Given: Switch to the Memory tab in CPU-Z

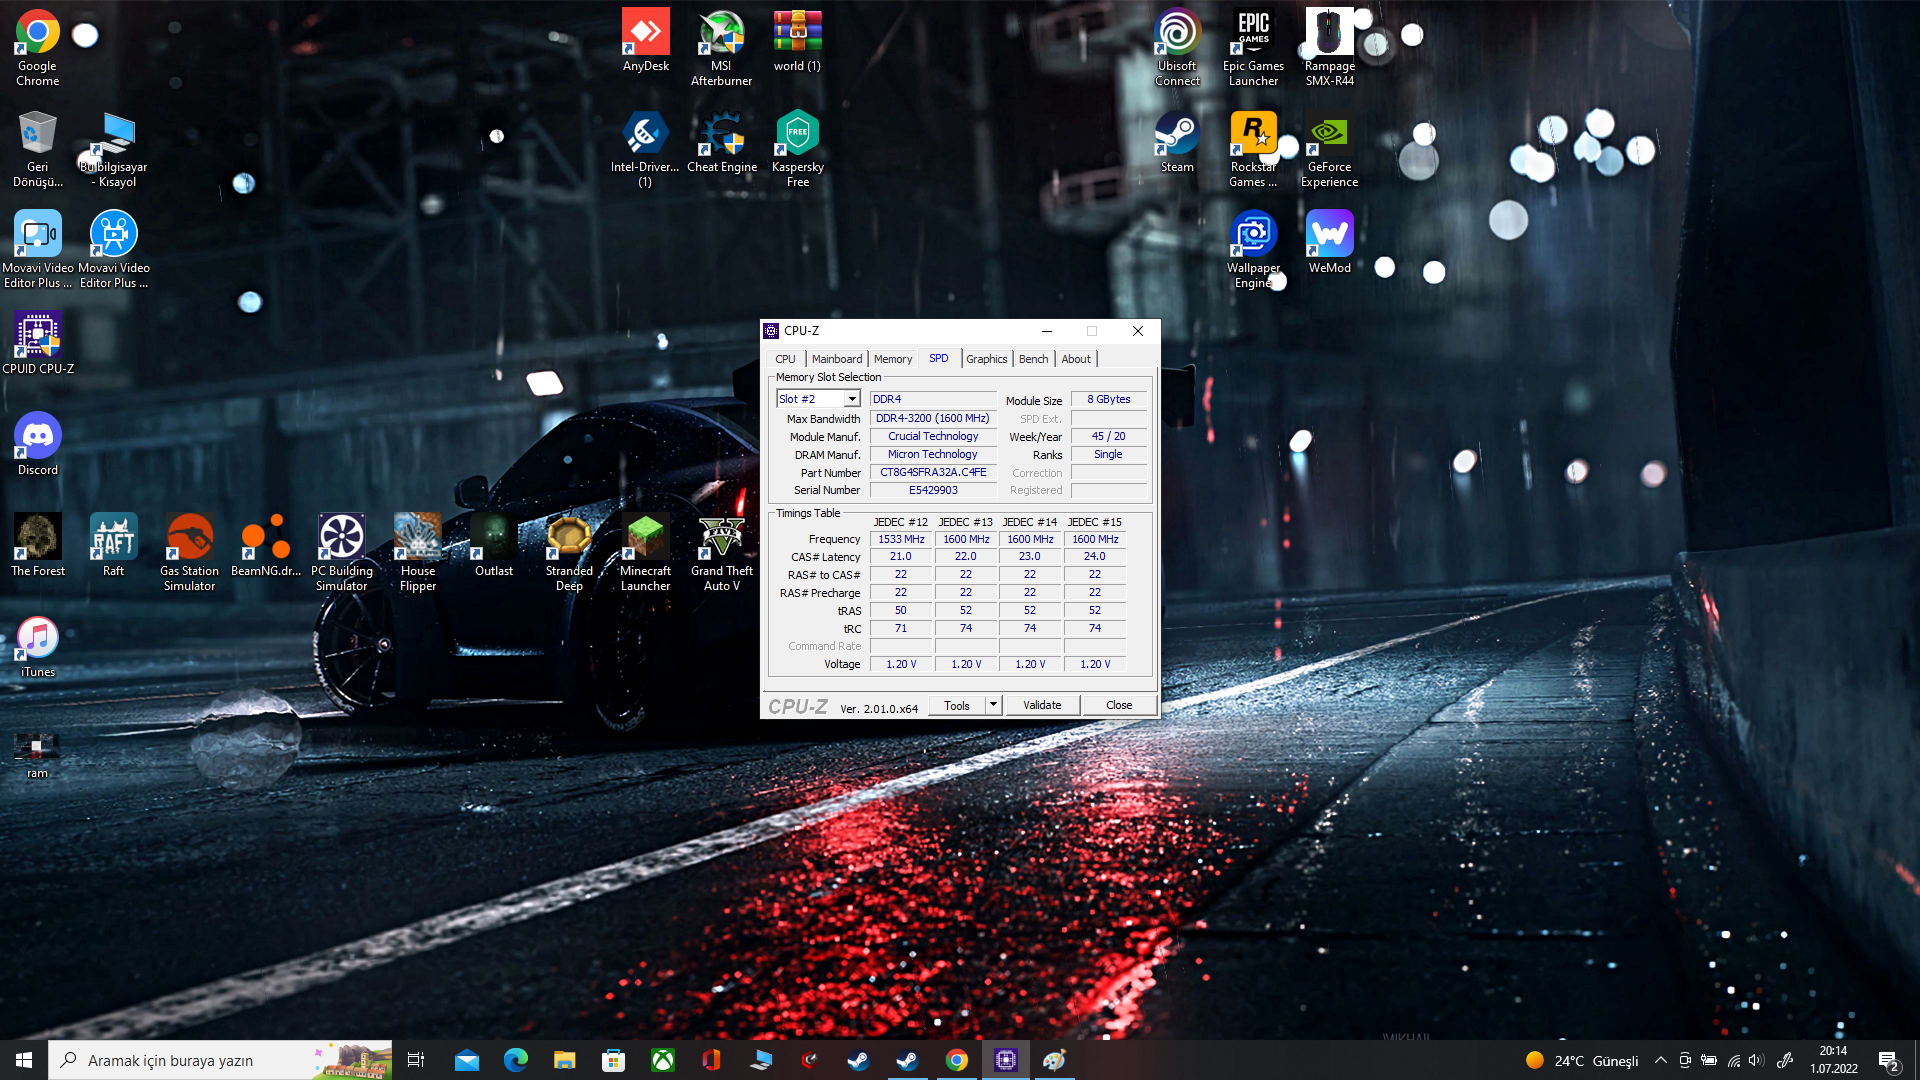Looking at the screenshot, I should pos(892,359).
